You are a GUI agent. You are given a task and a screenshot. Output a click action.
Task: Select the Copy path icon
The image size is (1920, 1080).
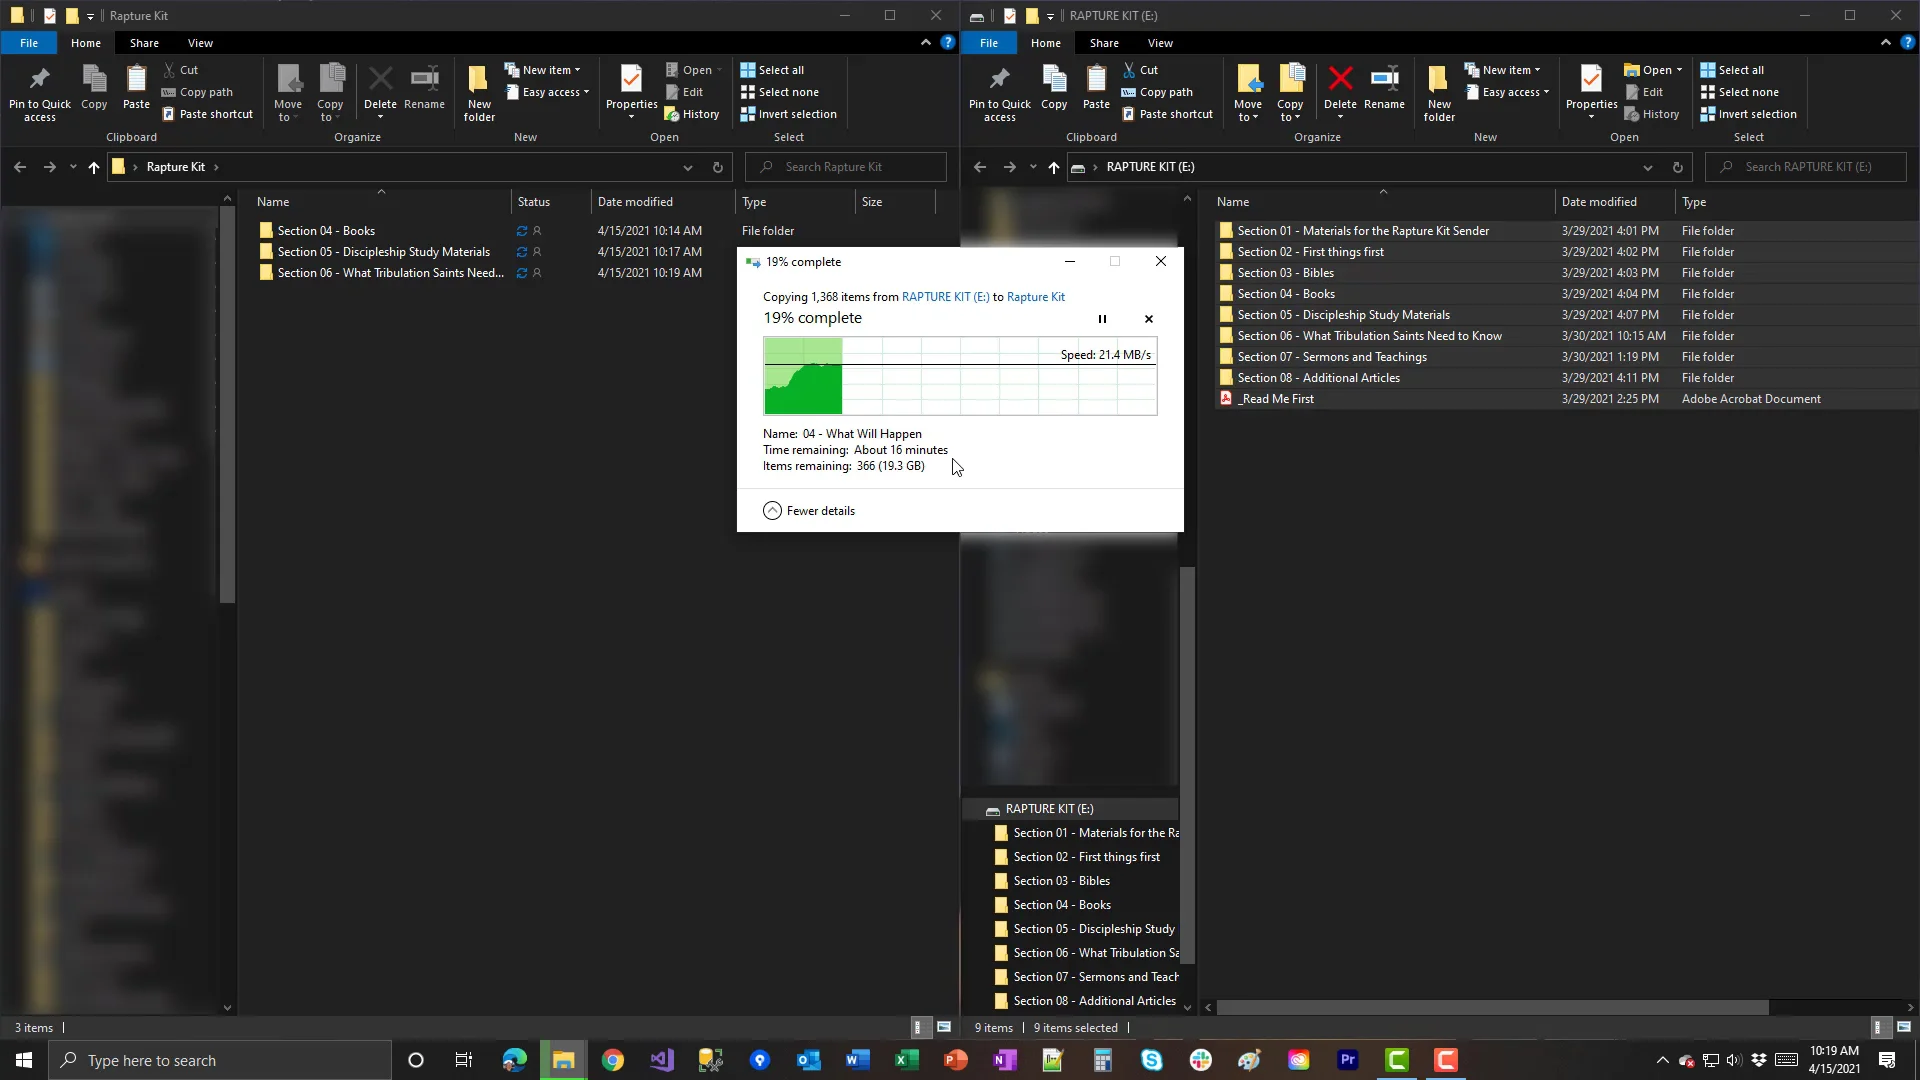[198, 91]
